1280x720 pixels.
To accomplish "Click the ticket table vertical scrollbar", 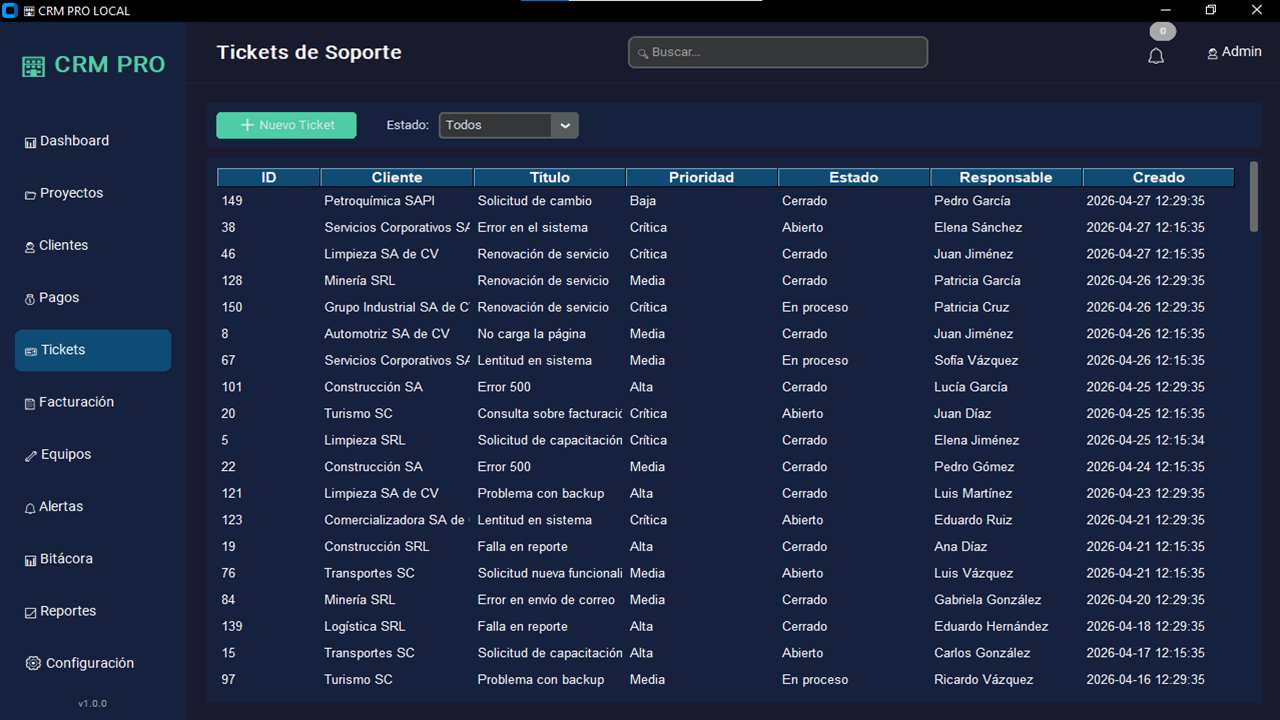I will 1254,197.
